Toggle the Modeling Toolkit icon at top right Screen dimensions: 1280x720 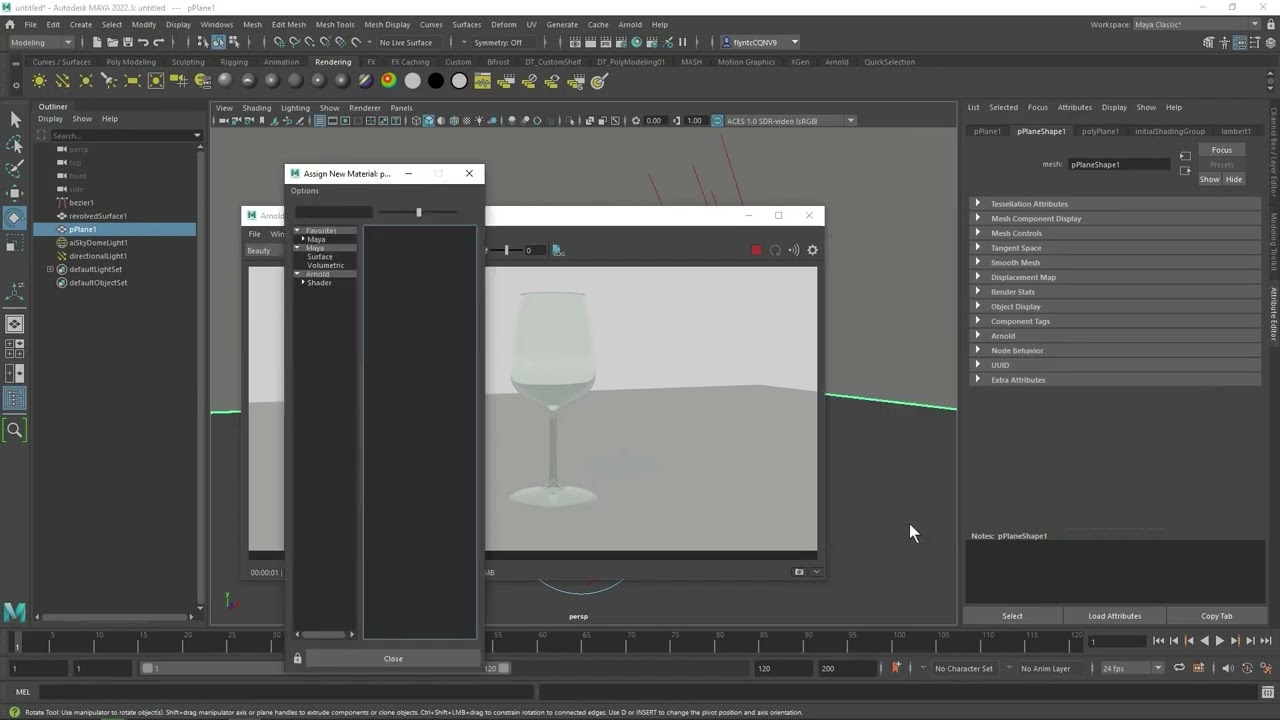click(1209, 42)
